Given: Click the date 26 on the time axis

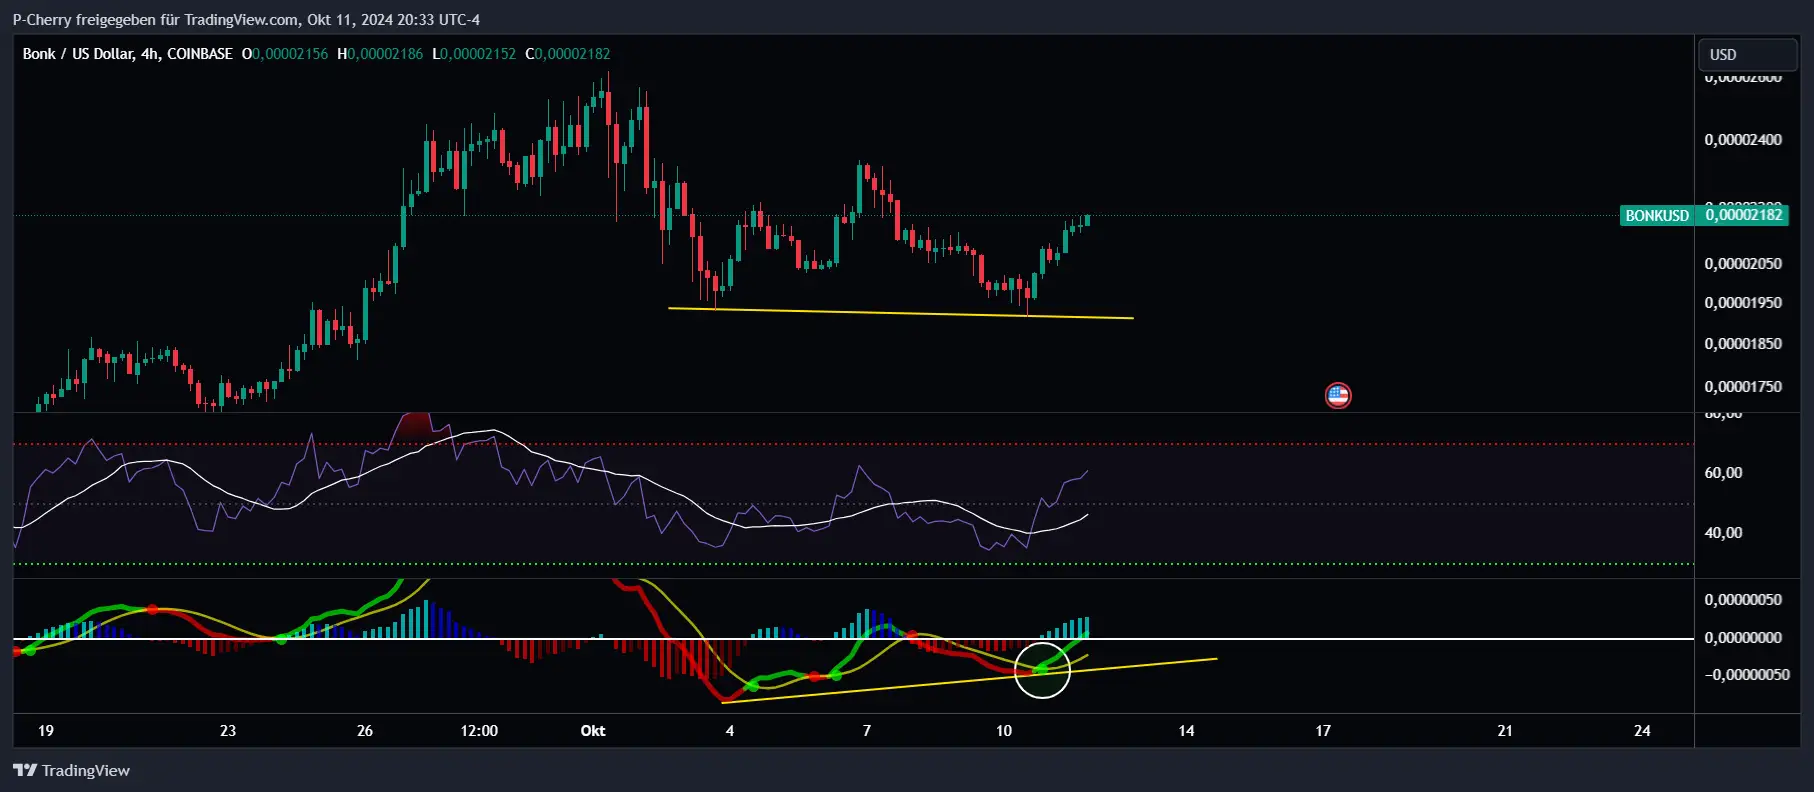Looking at the screenshot, I should tap(365, 731).
